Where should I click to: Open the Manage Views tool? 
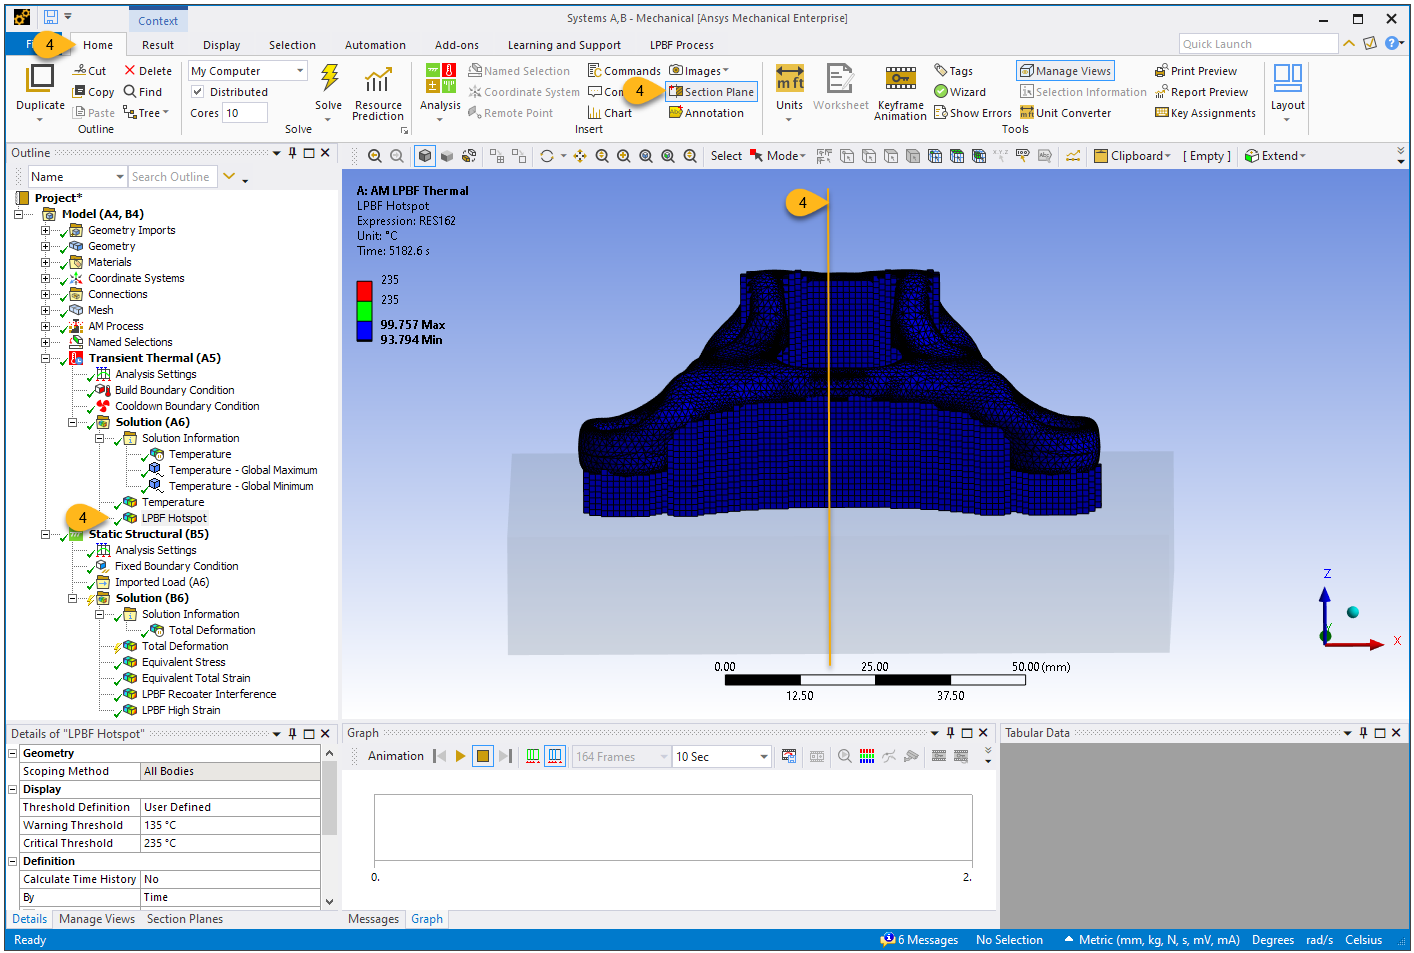[x=1065, y=71]
